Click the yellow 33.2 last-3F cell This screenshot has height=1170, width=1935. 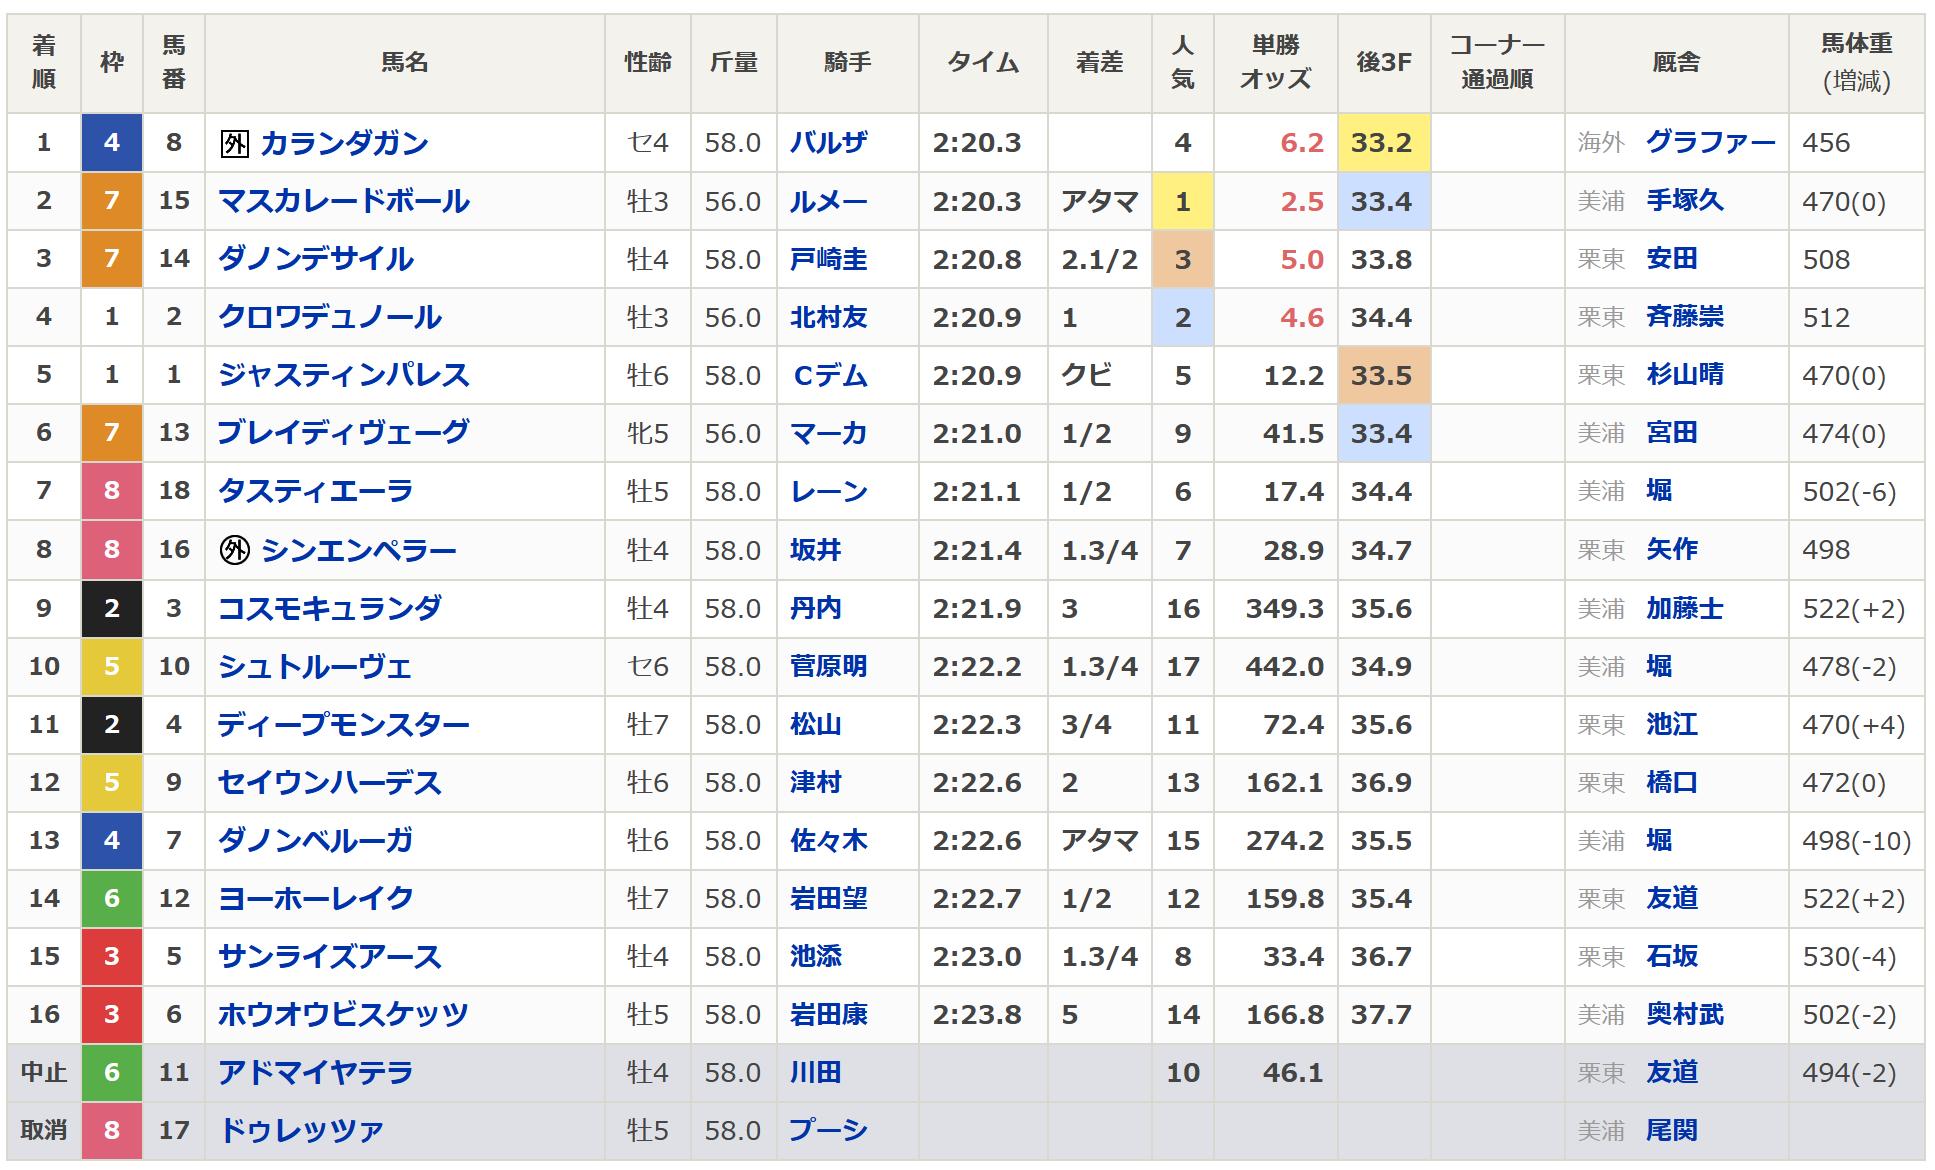click(1382, 143)
